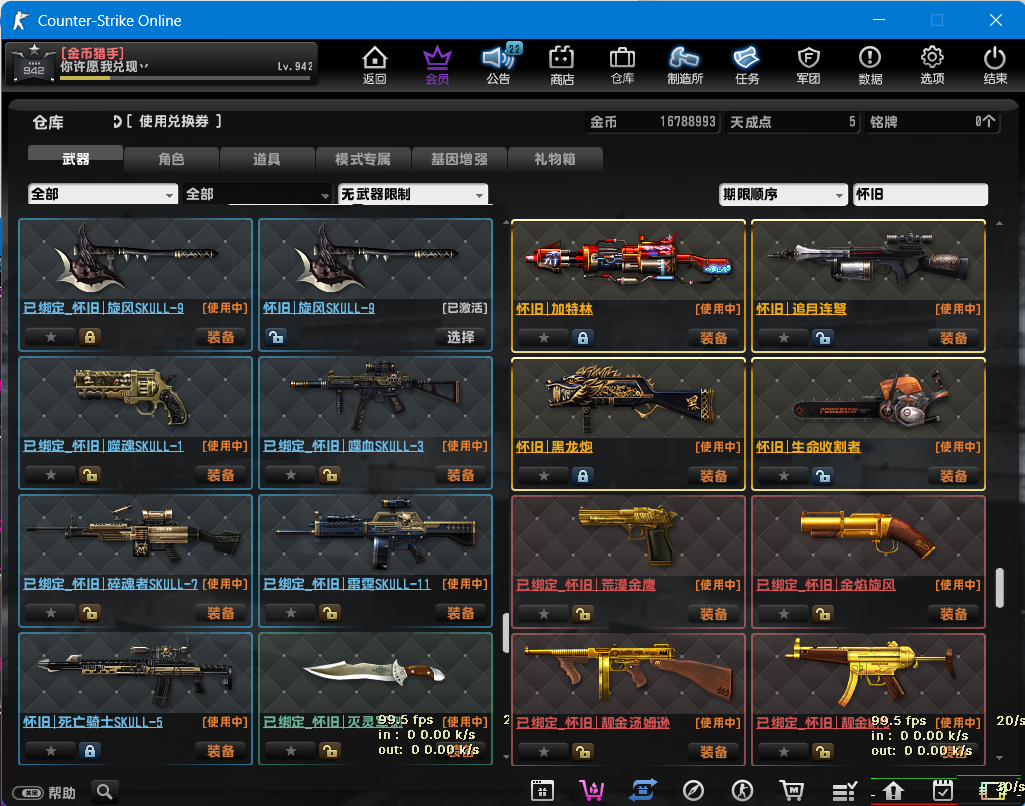
Task: Open the 公告 announcements speaker icon
Action: pyautogui.click(x=499, y=65)
